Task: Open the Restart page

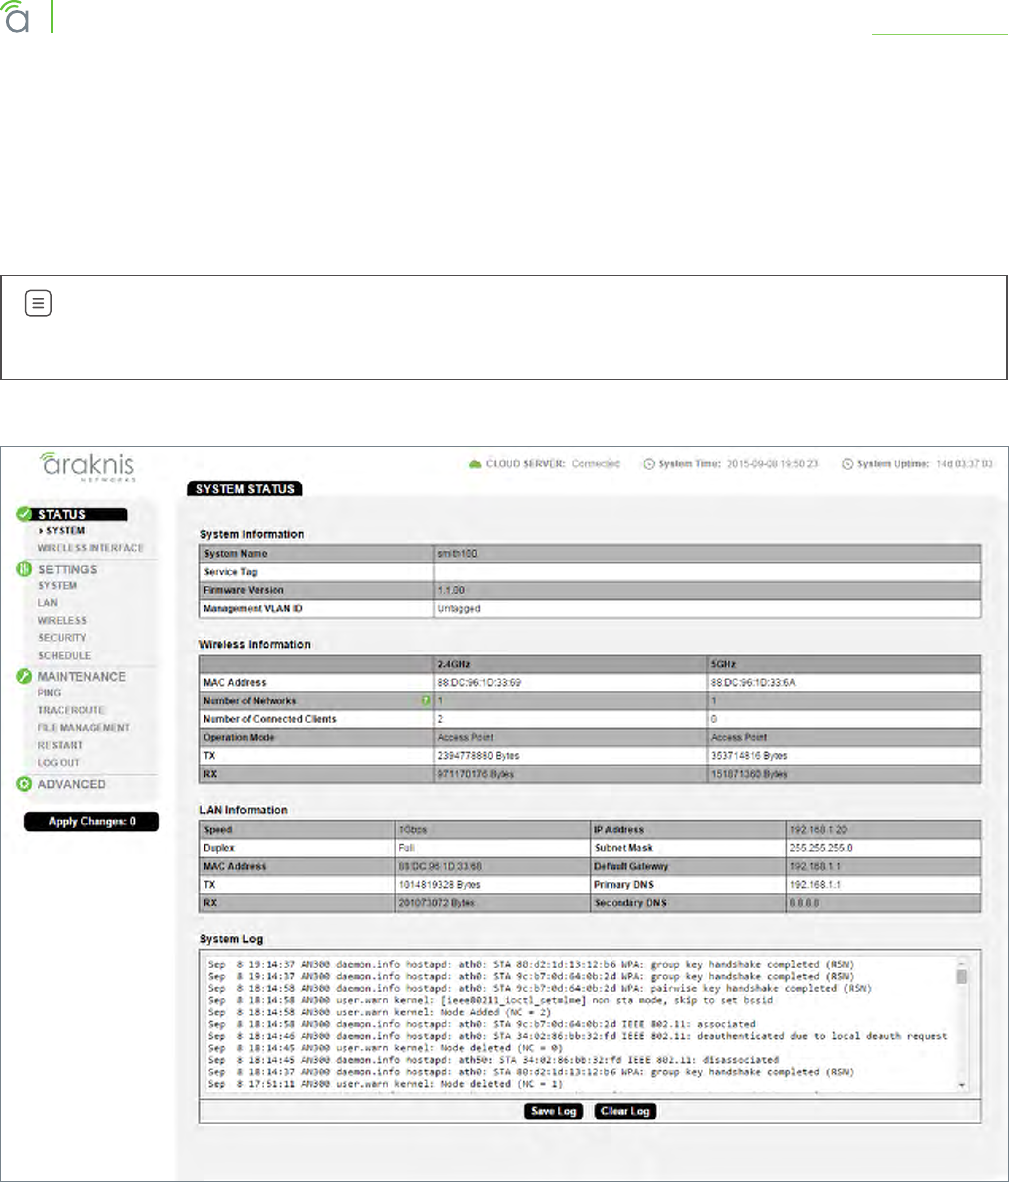Action: [x=60, y=745]
